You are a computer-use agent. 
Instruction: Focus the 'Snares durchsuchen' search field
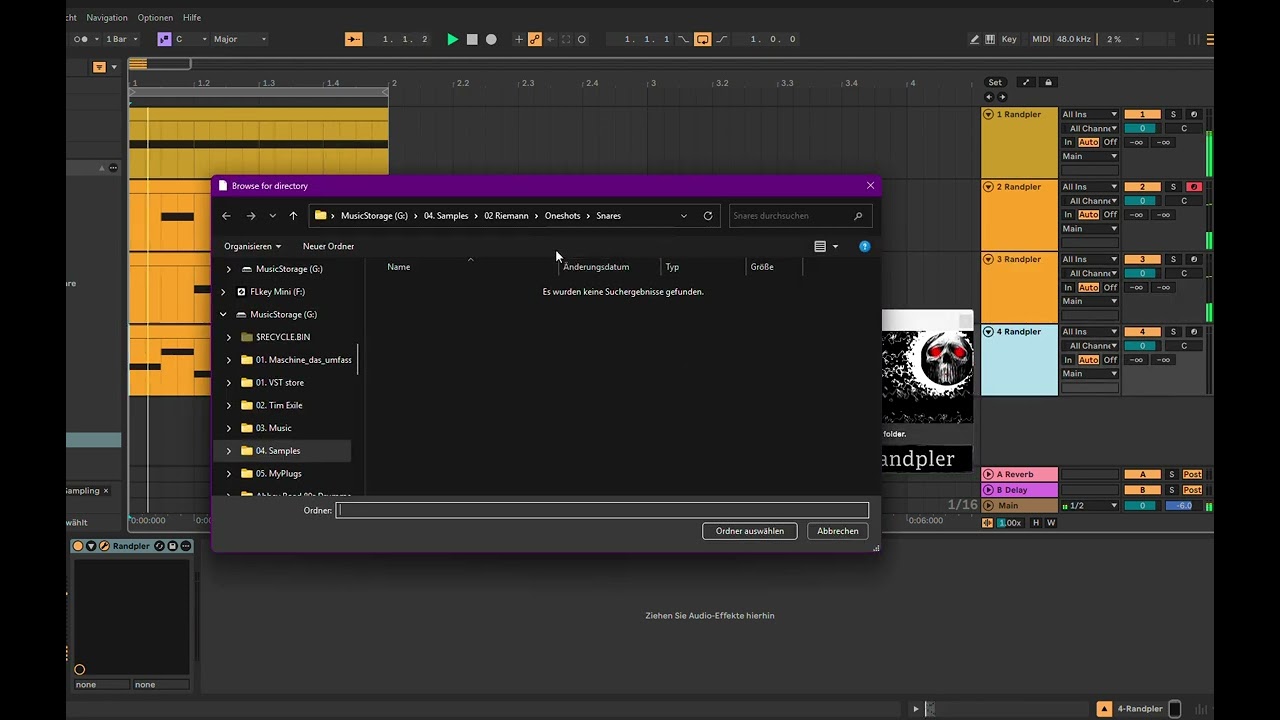(x=800, y=216)
